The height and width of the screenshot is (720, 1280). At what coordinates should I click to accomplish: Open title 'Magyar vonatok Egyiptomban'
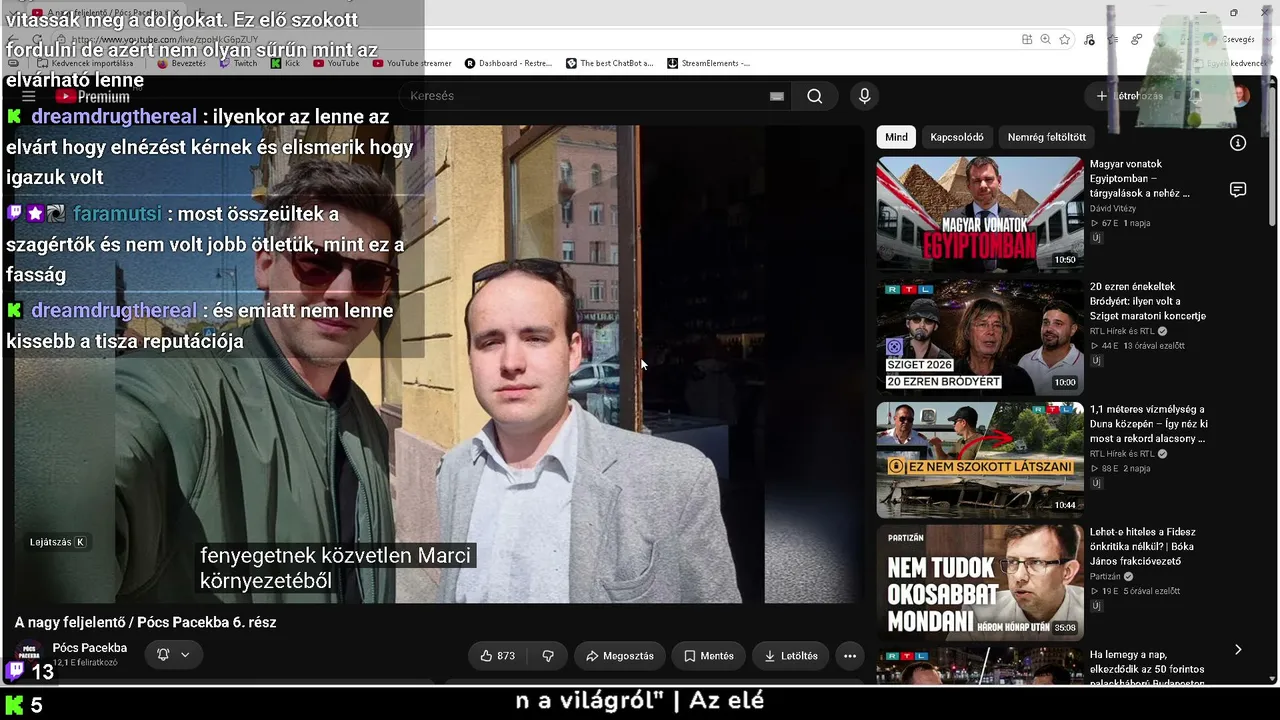tap(1140, 179)
